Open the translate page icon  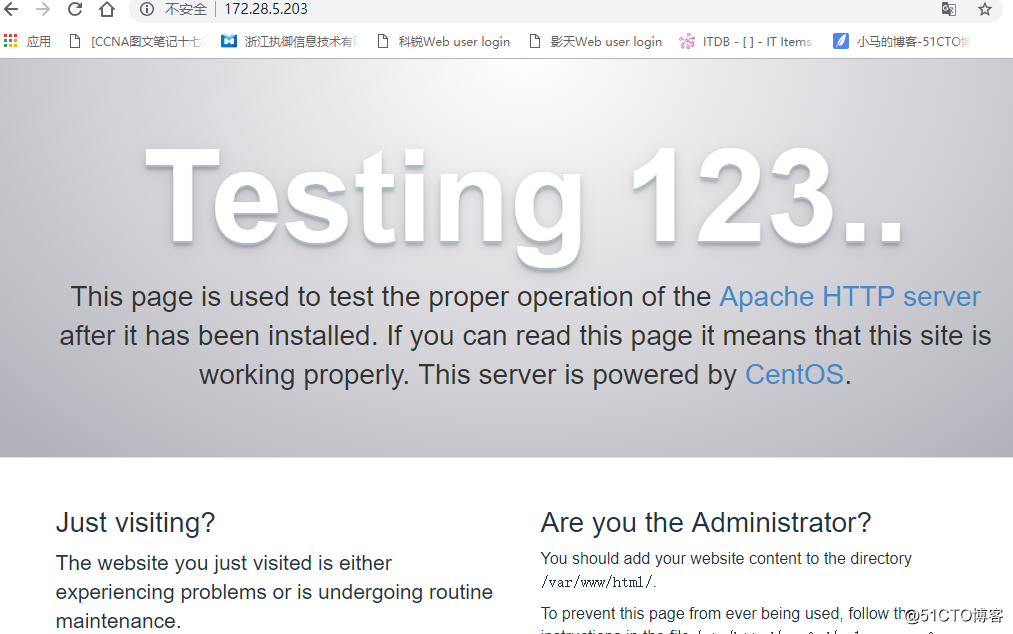point(948,9)
